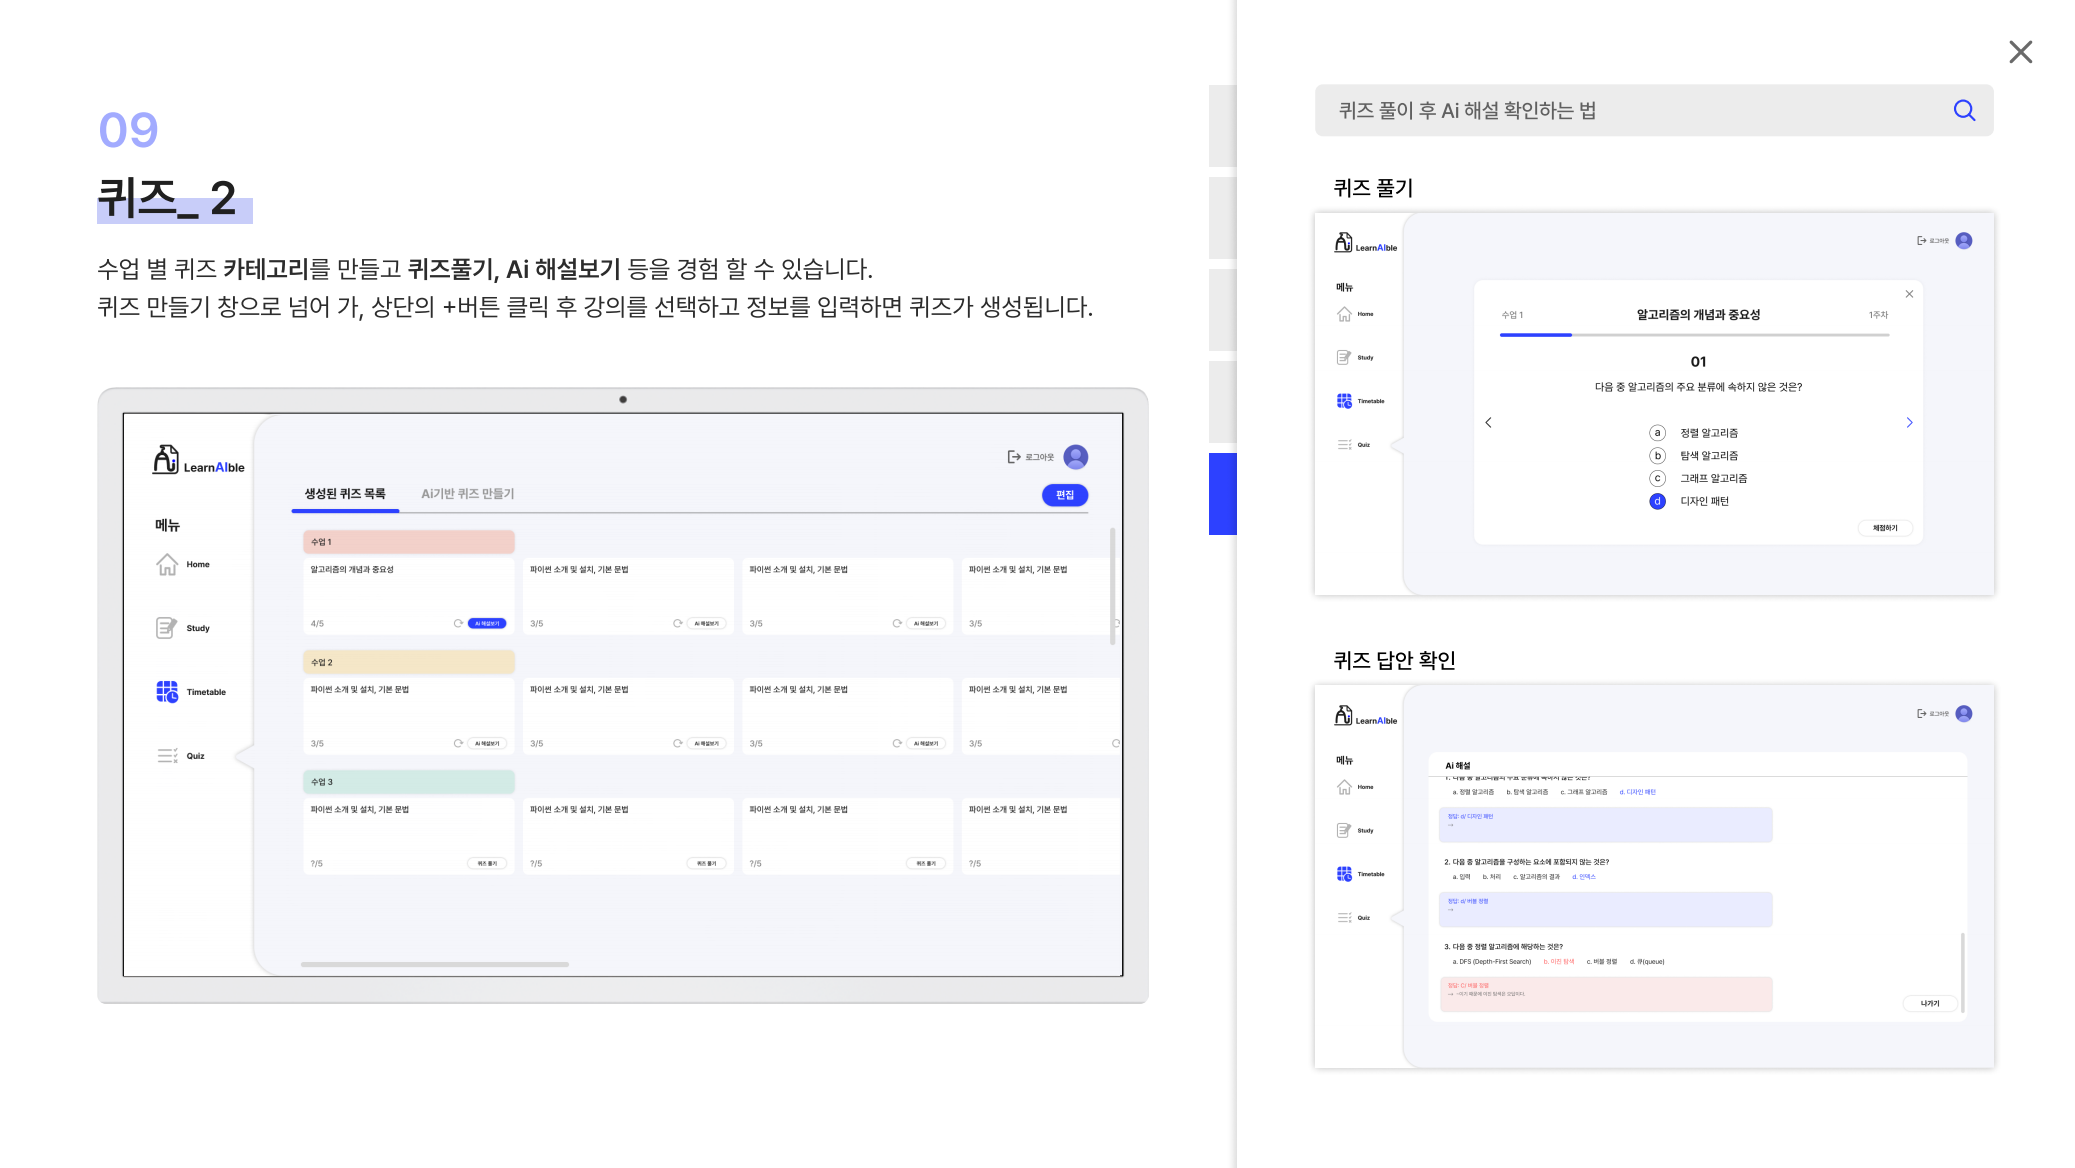Close the quiz question dialog
Viewport: 2075px width, 1168px height.
1909,294
